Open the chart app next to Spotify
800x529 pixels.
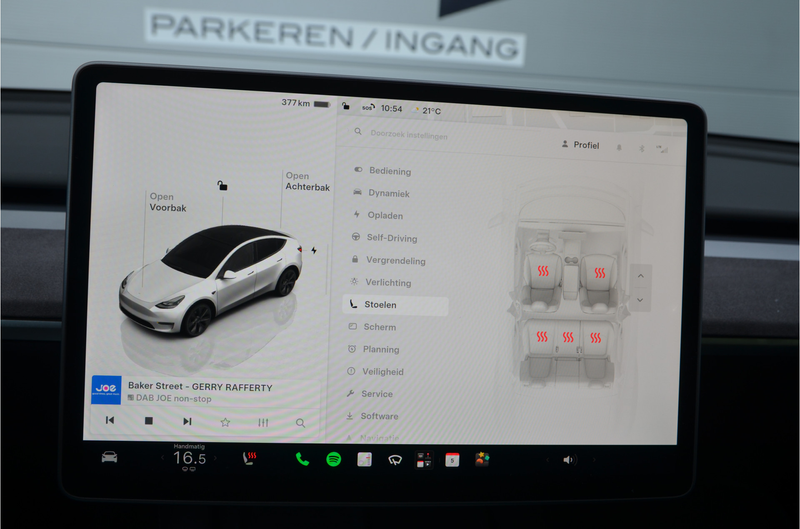(x=364, y=460)
